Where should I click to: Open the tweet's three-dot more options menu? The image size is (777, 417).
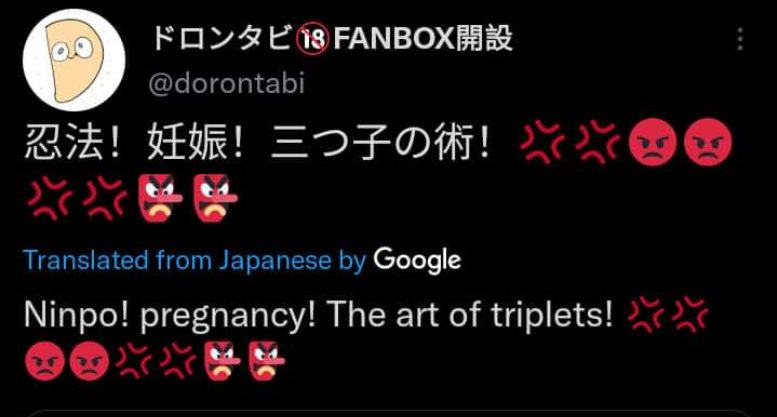(x=740, y=39)
